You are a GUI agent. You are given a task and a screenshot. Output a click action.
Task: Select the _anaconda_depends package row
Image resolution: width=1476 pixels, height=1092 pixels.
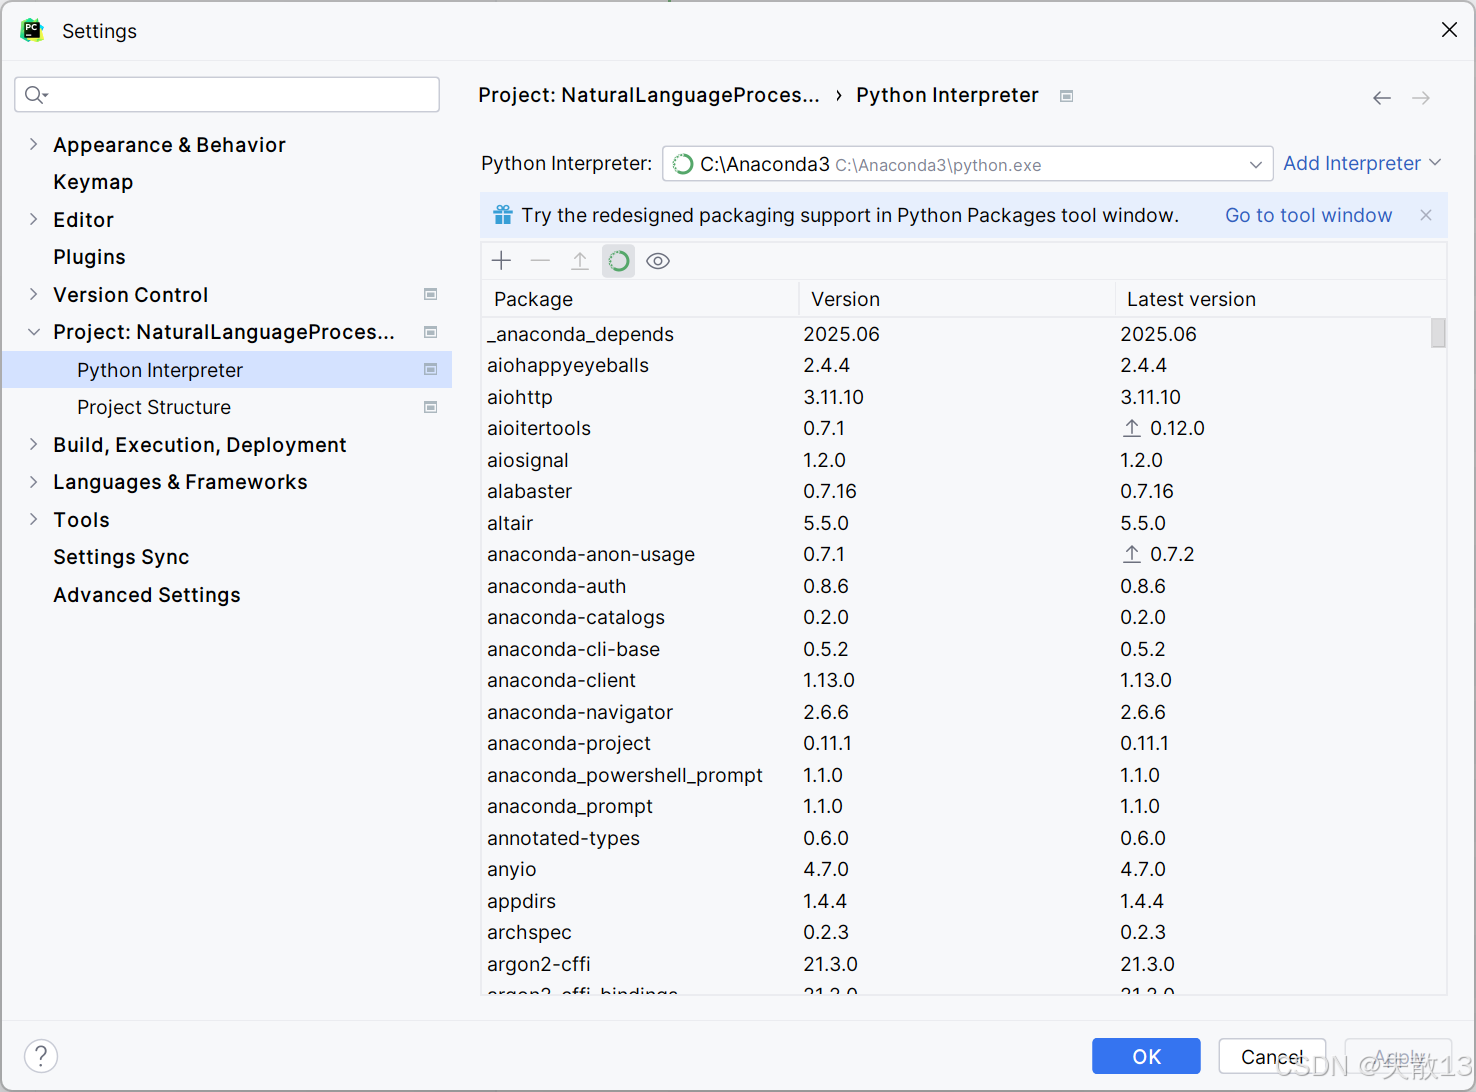click(x=956, y=334)
